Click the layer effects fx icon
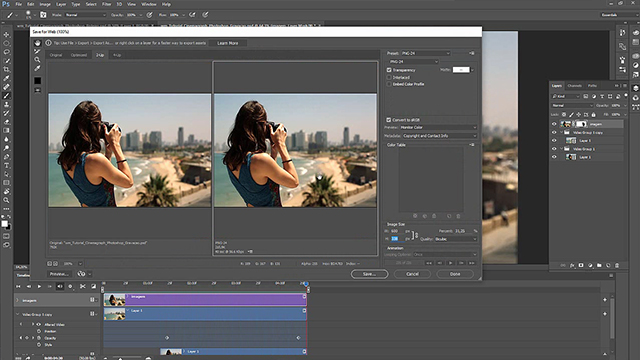 (x=572, y=265)
